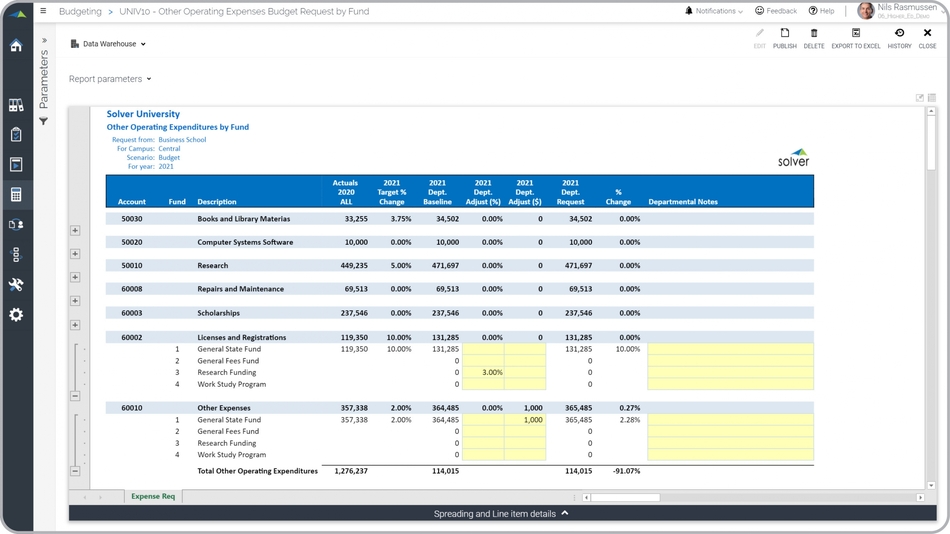This screenshot has width=950, height=534.
Task: Open the settings gear in sidebar
Action: coord(16,315)
